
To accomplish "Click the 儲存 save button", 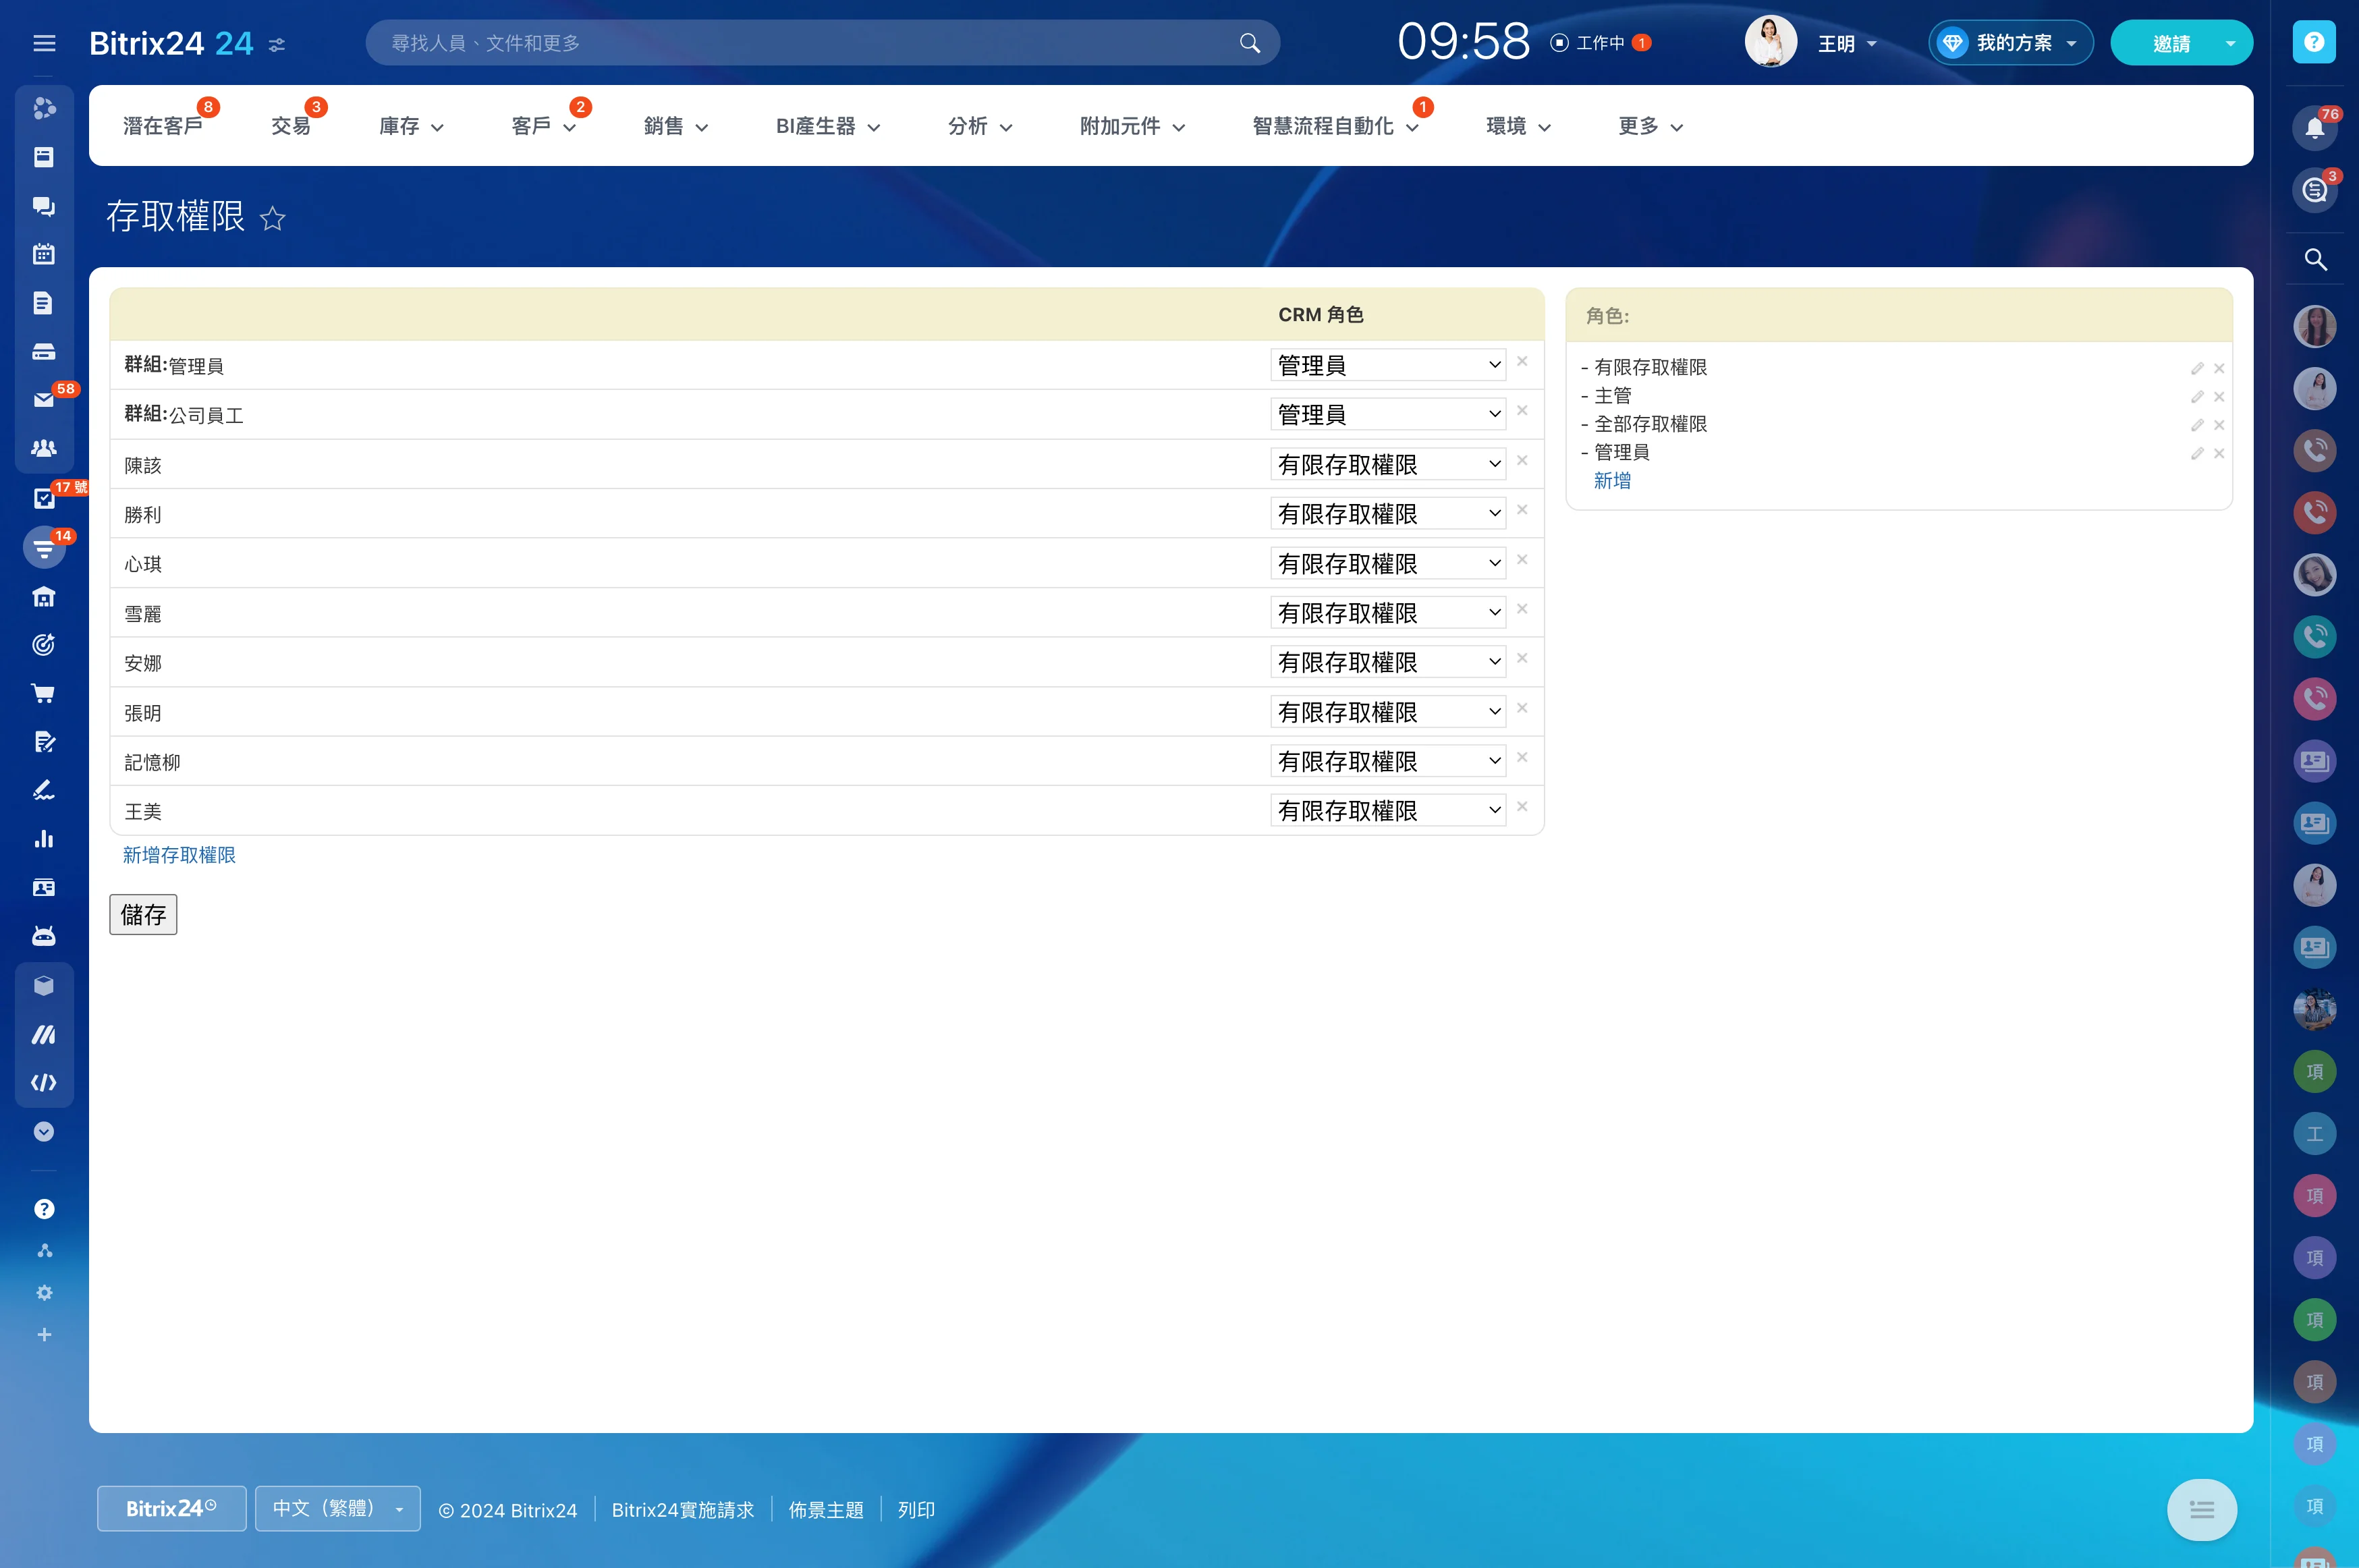I will coord(143,914).
